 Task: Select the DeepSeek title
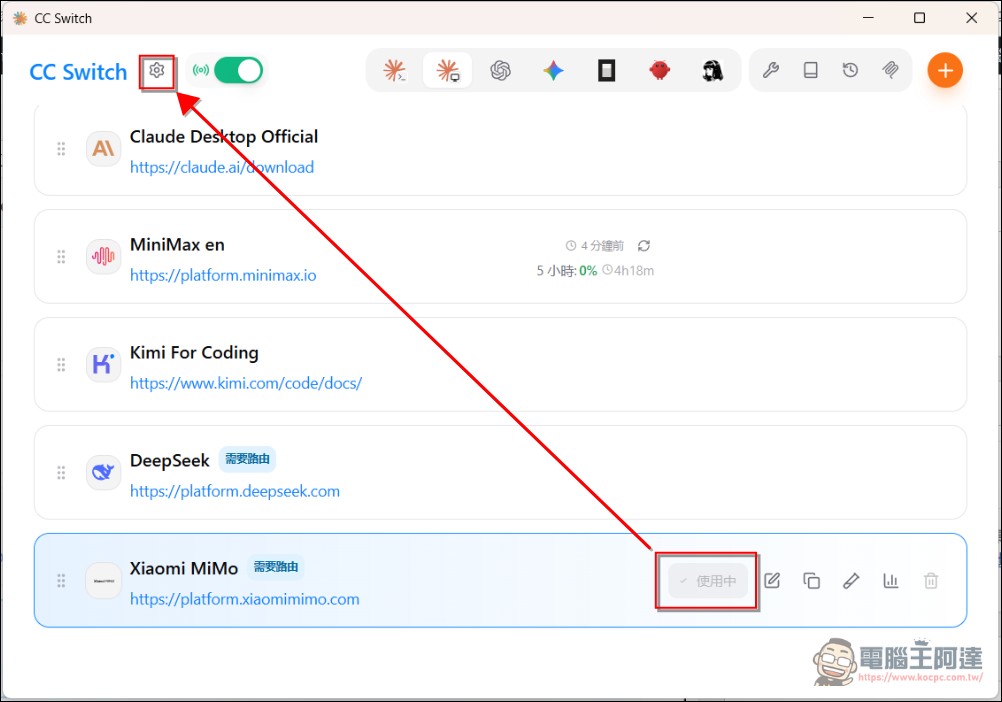pyautogui.click(x=169, y=461)
